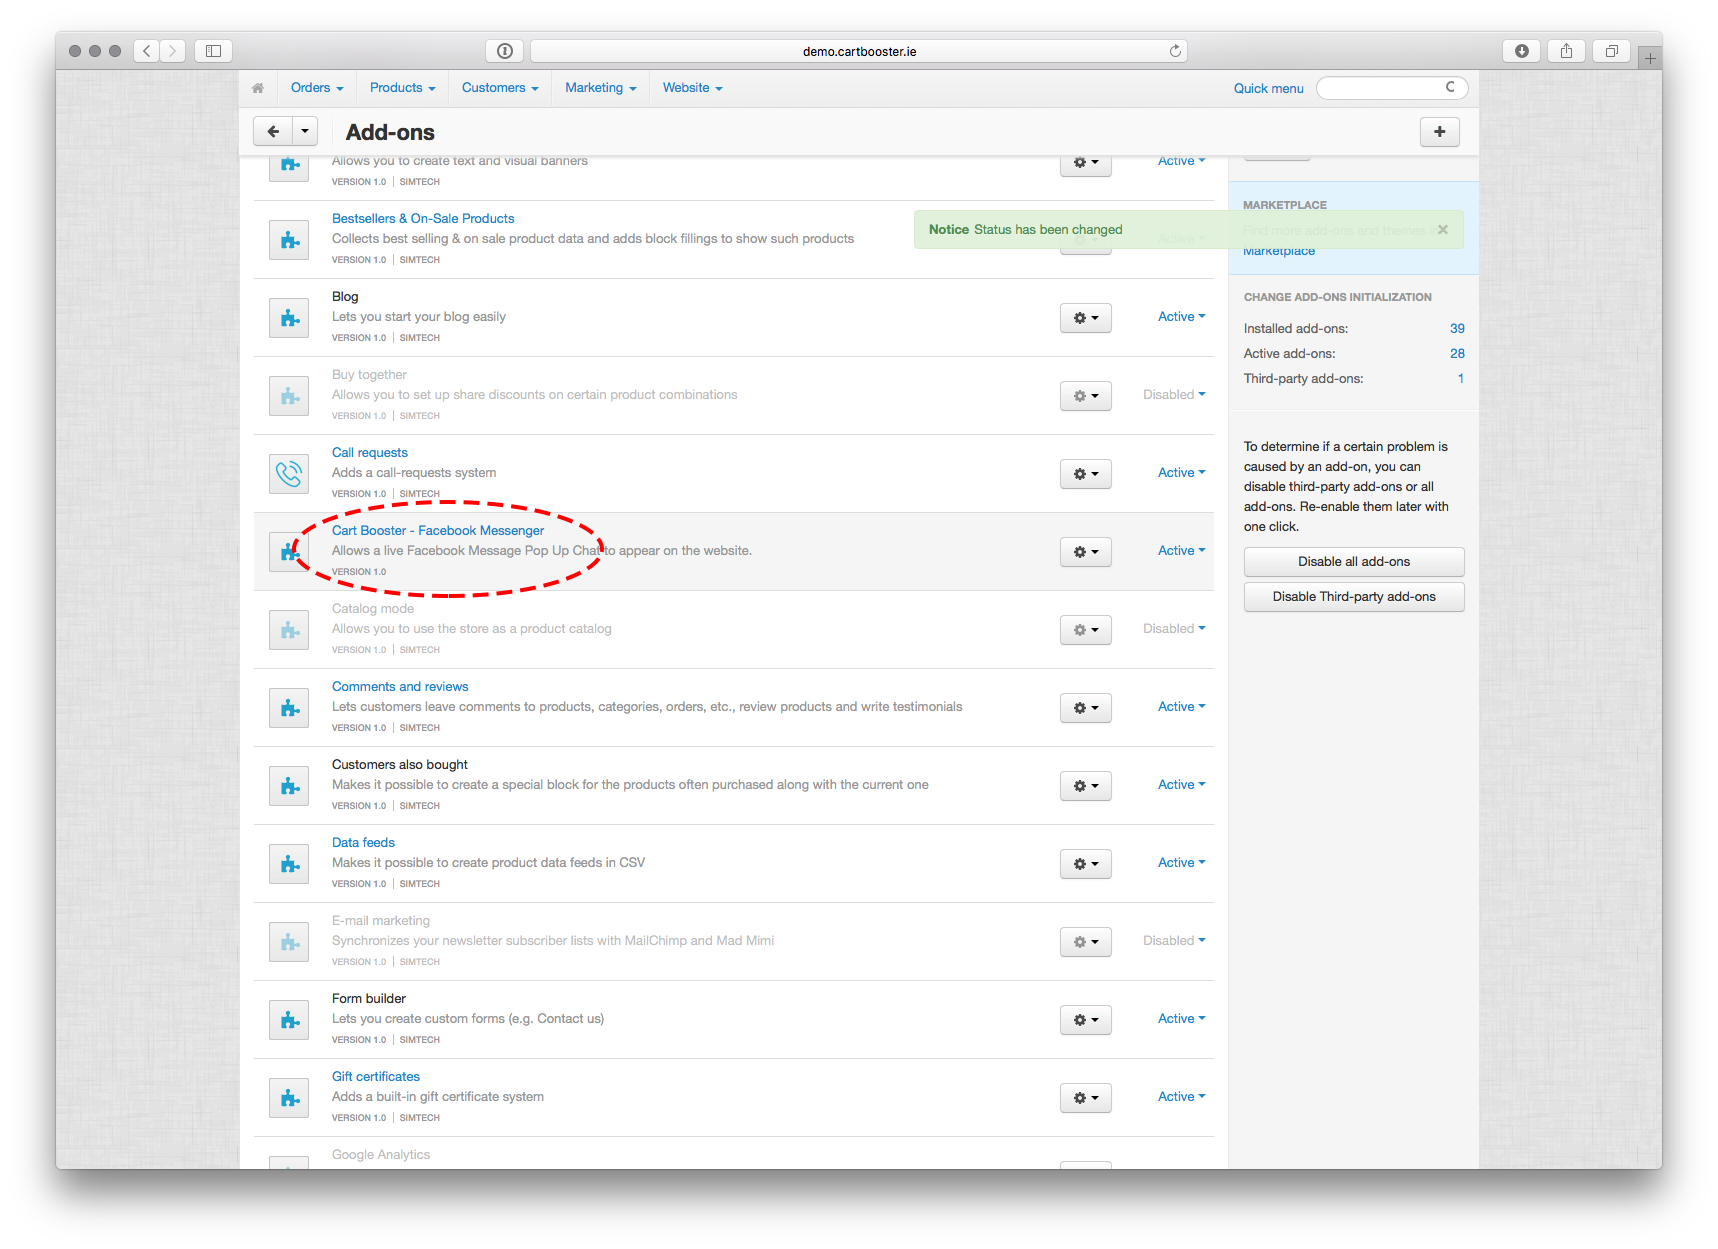Click Disable Third-party add-ons button
This screenshot has width=1718, height=1249.
1354,597
